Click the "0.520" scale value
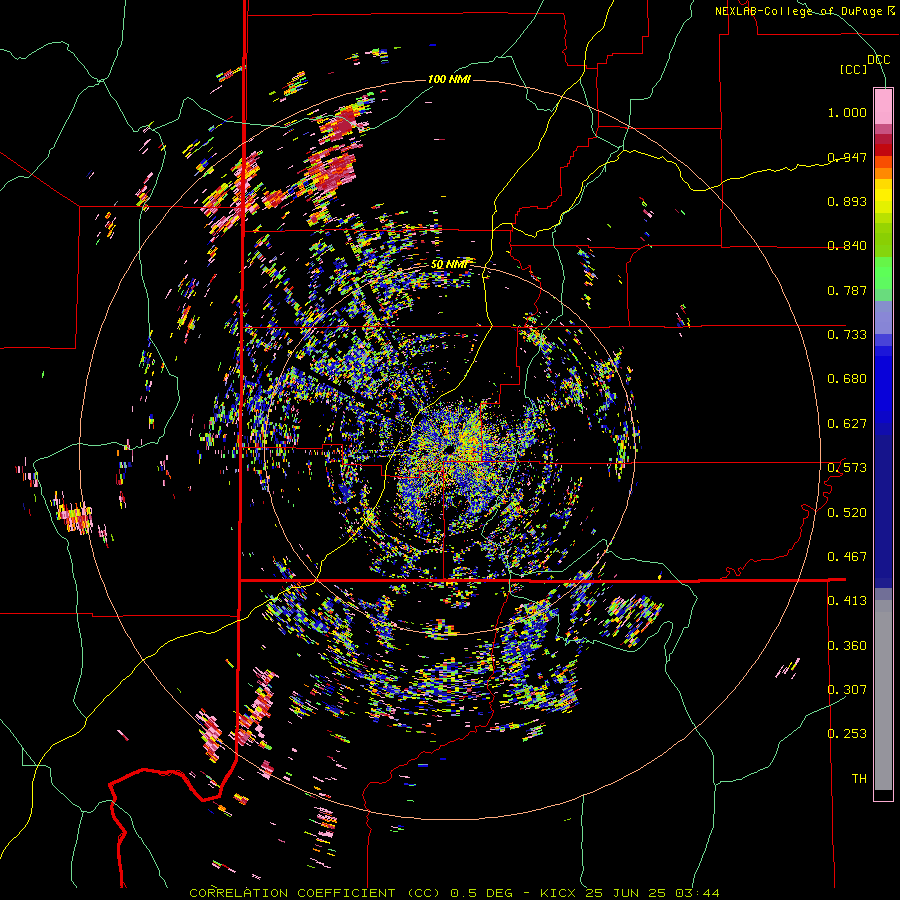 847,513
